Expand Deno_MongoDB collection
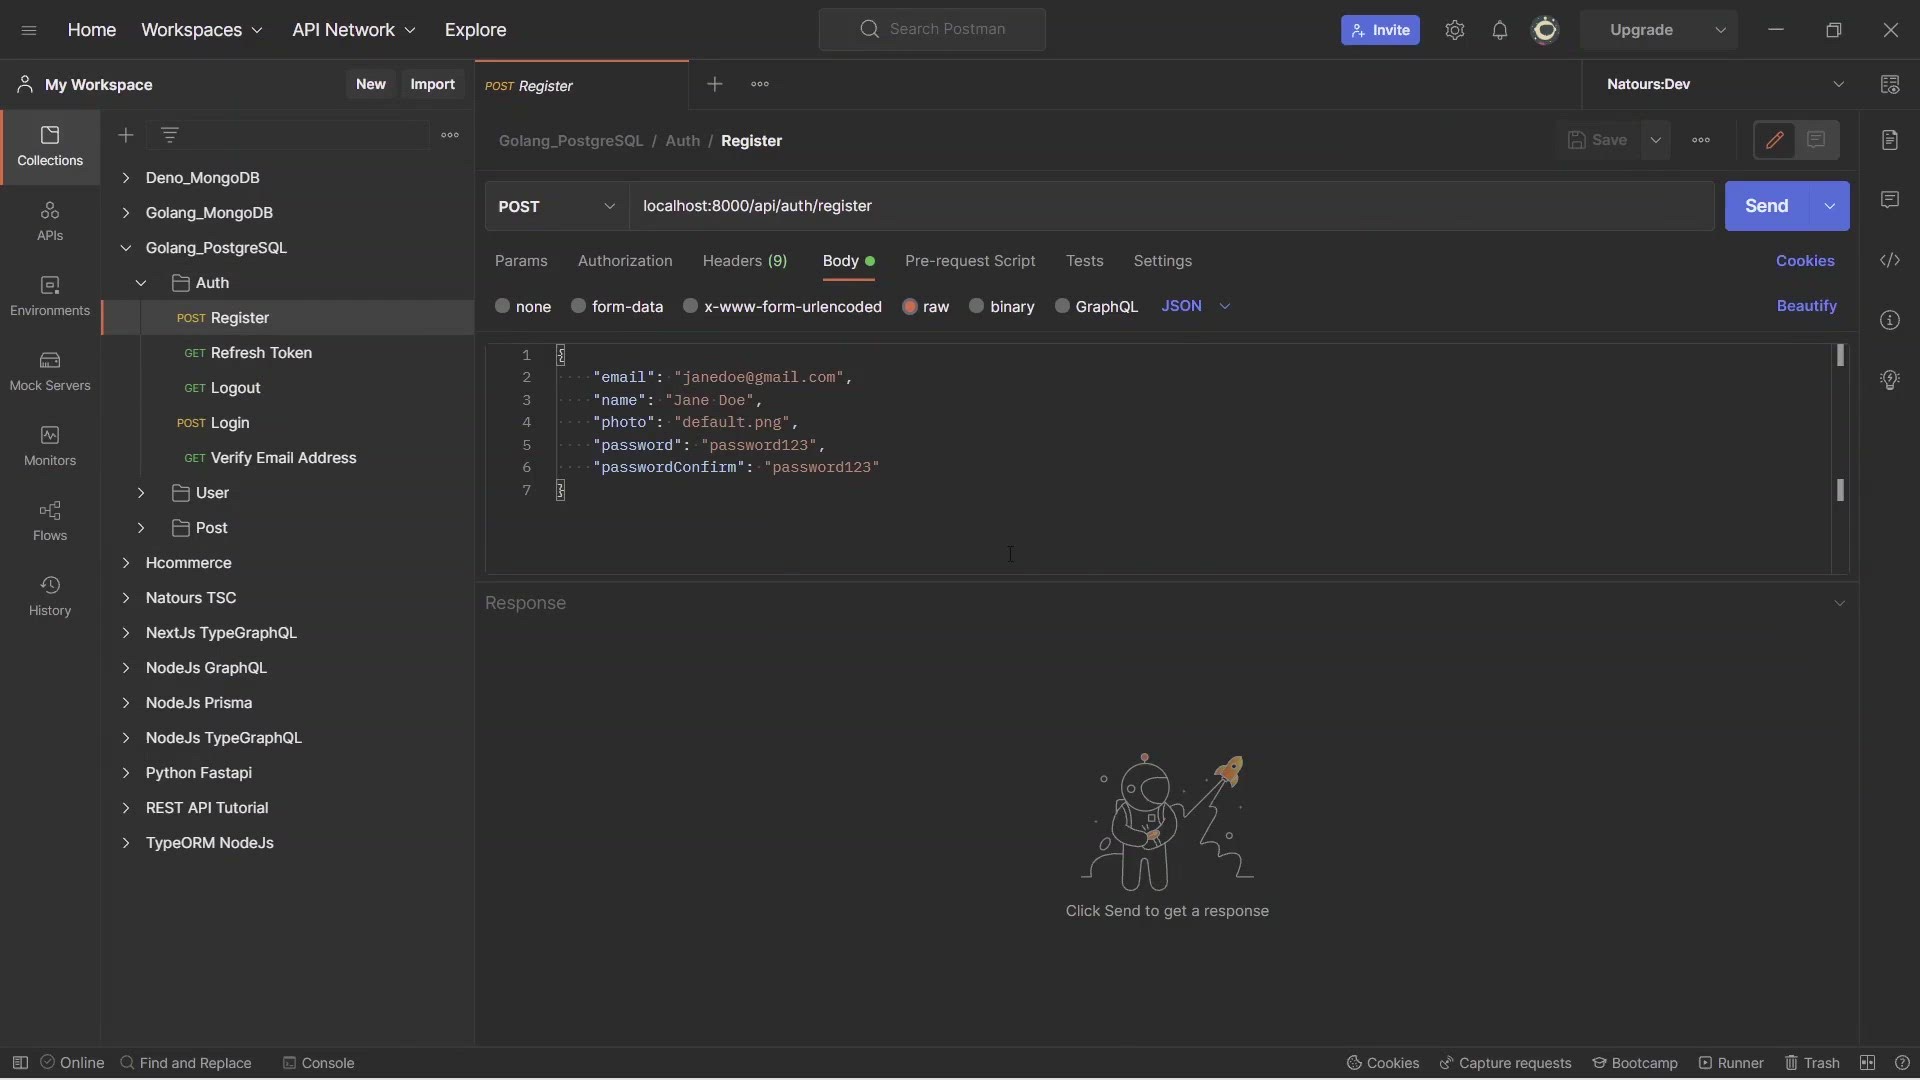This screenshot has height=1080, width=1920. pos(126,178)
